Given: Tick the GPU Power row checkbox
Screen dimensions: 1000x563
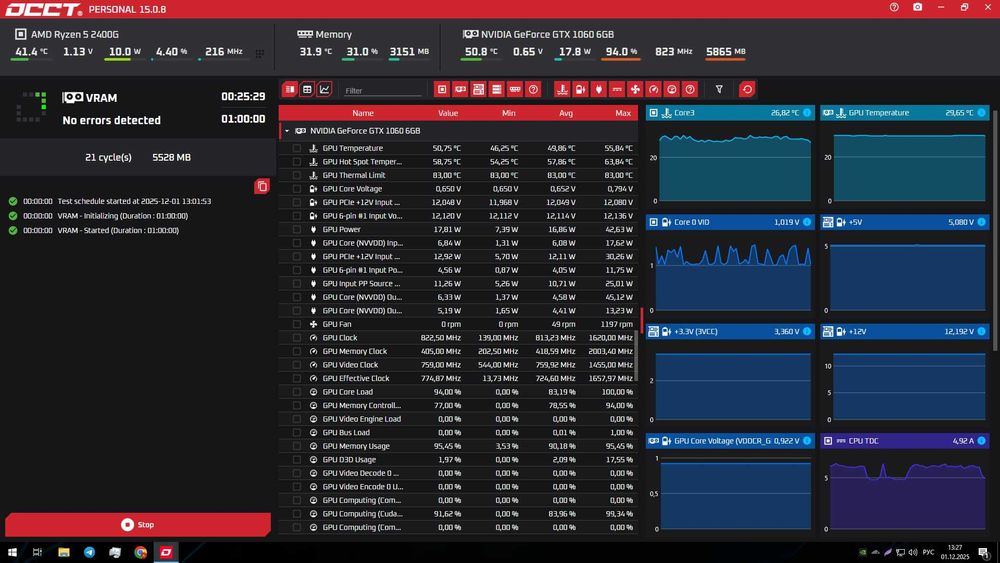Looking at the screenshot, I should pyautogui.click(x=297, y=230).
